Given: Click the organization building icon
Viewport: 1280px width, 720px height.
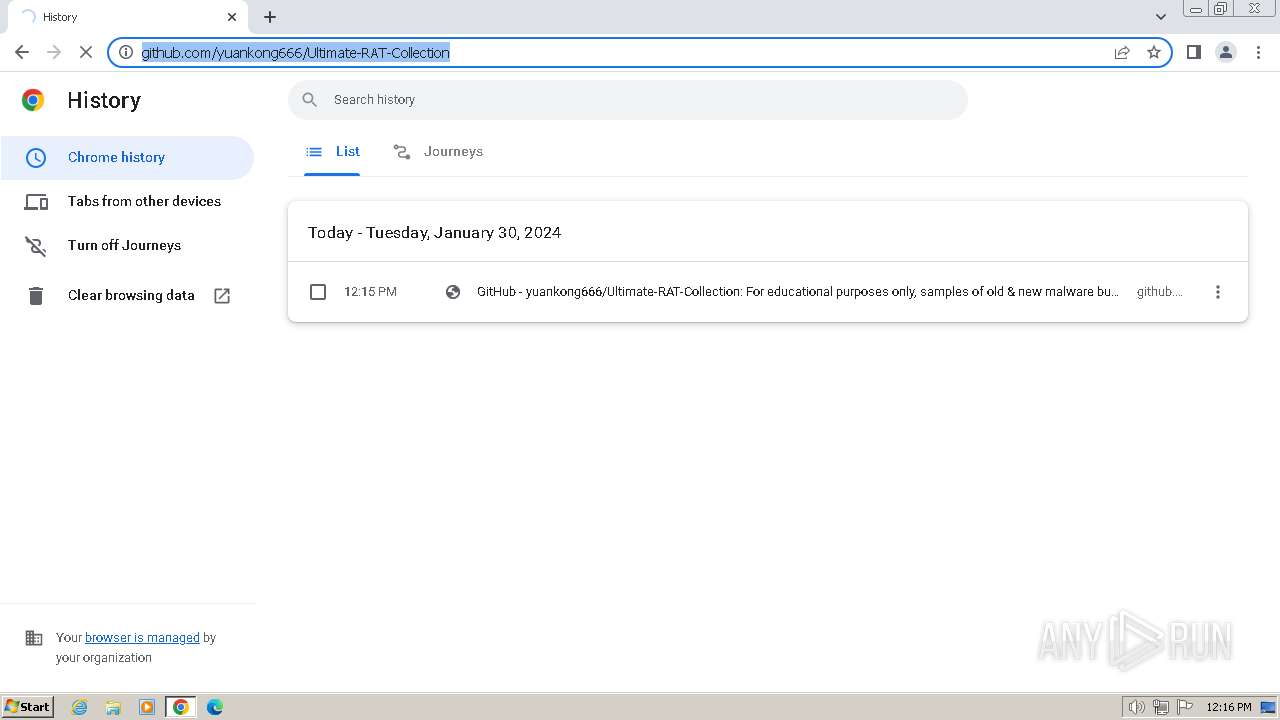Looking at the screenshot, I should [x=34, y=638].
